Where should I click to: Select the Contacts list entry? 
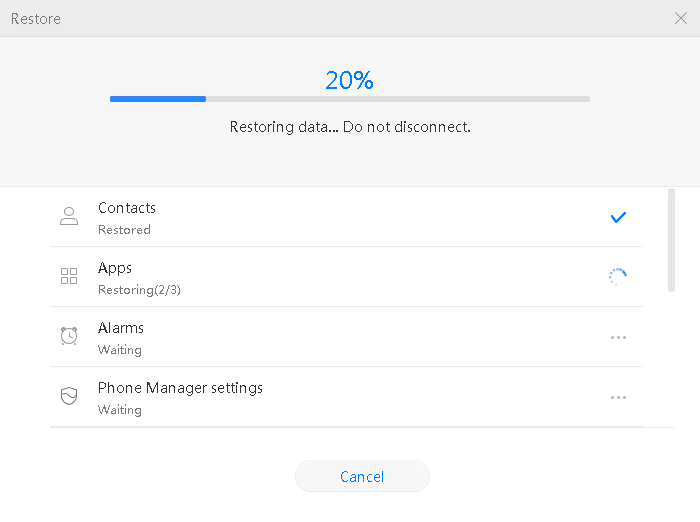[x=346, y=217]
